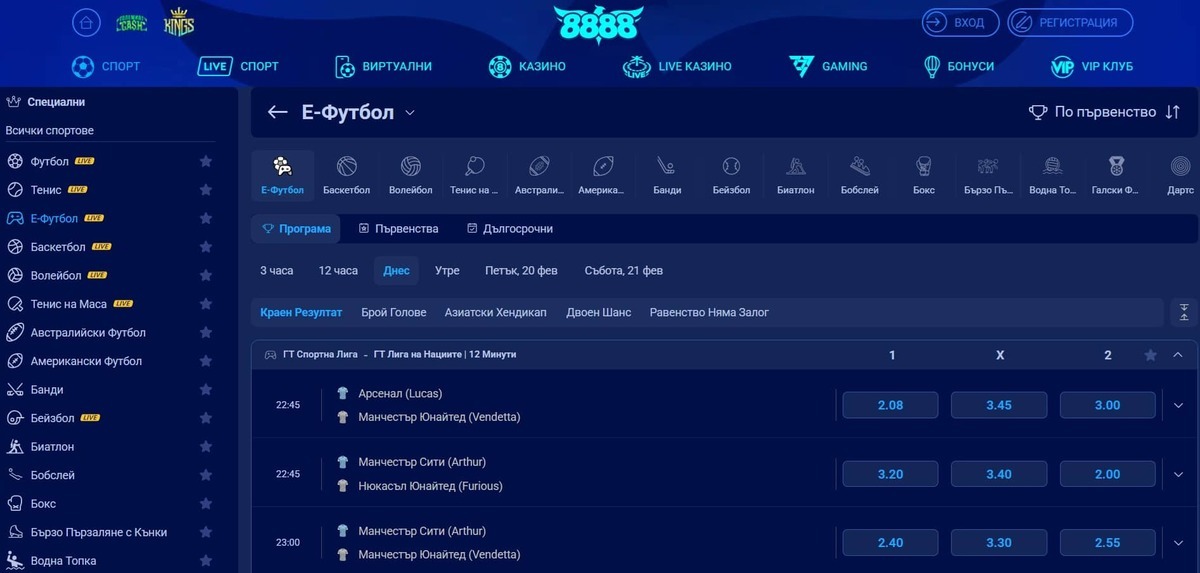This screenshot has width=1200, height=573.
Task: Favorite the ГТ Спортна Лига league star
Action: pos(1151,355)
